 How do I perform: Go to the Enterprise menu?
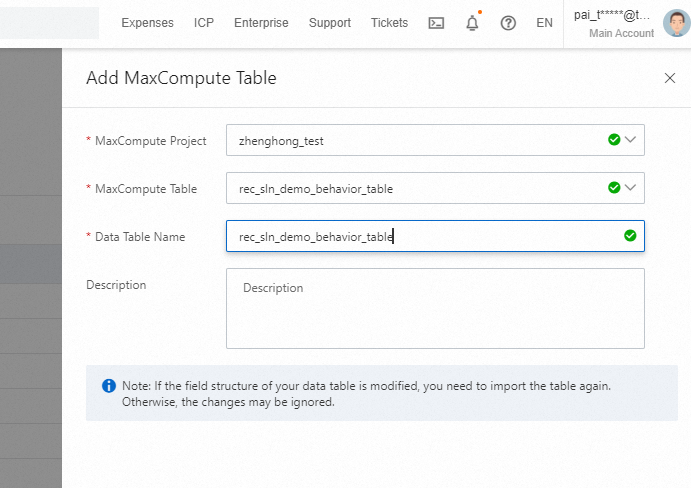point(261,23)
